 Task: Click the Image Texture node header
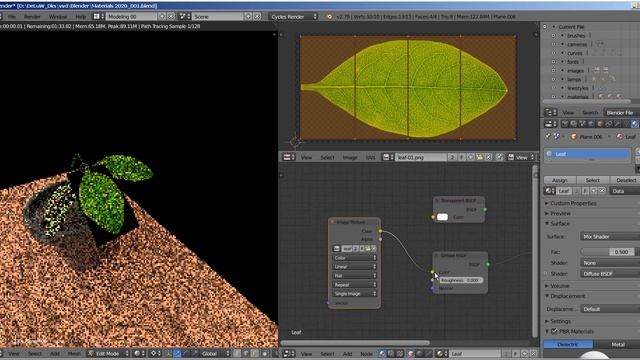pyautogui.click(x=354, y=222)
